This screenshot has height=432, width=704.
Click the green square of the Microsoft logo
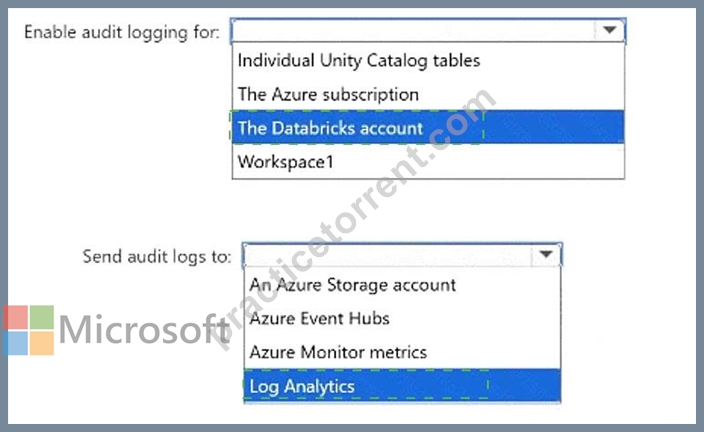point(42,317)
